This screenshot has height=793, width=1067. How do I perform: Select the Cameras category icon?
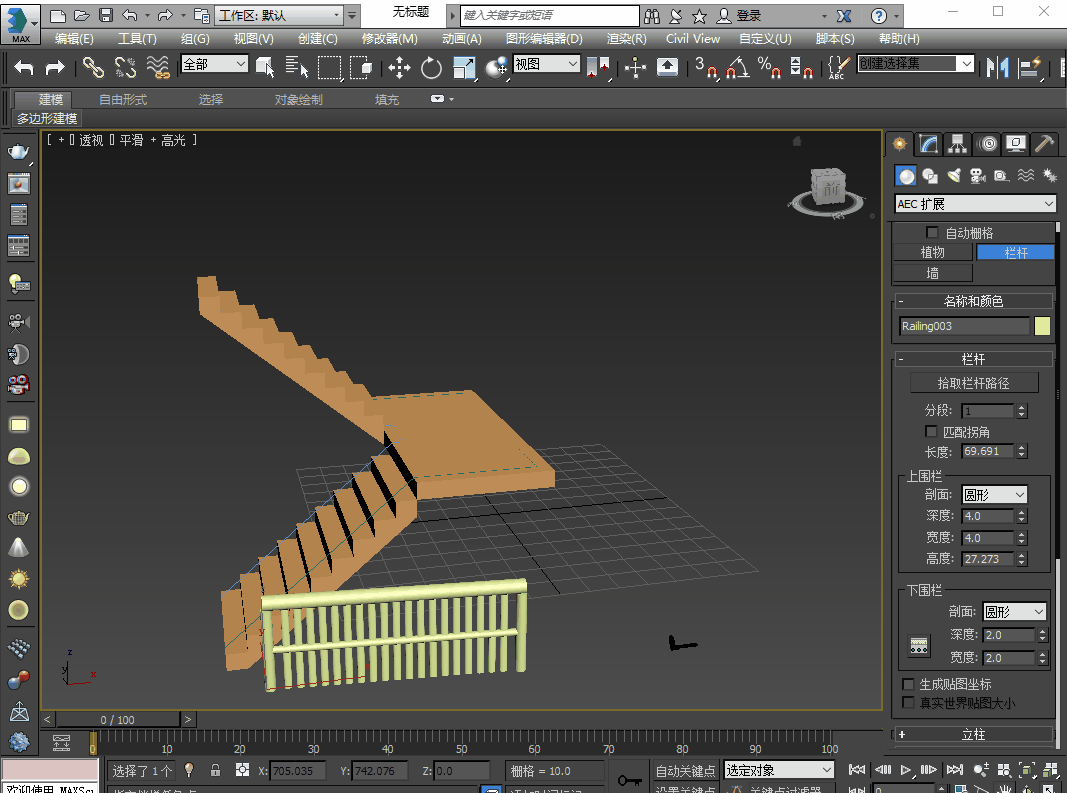pyautogui.click(x=978, y=176)
